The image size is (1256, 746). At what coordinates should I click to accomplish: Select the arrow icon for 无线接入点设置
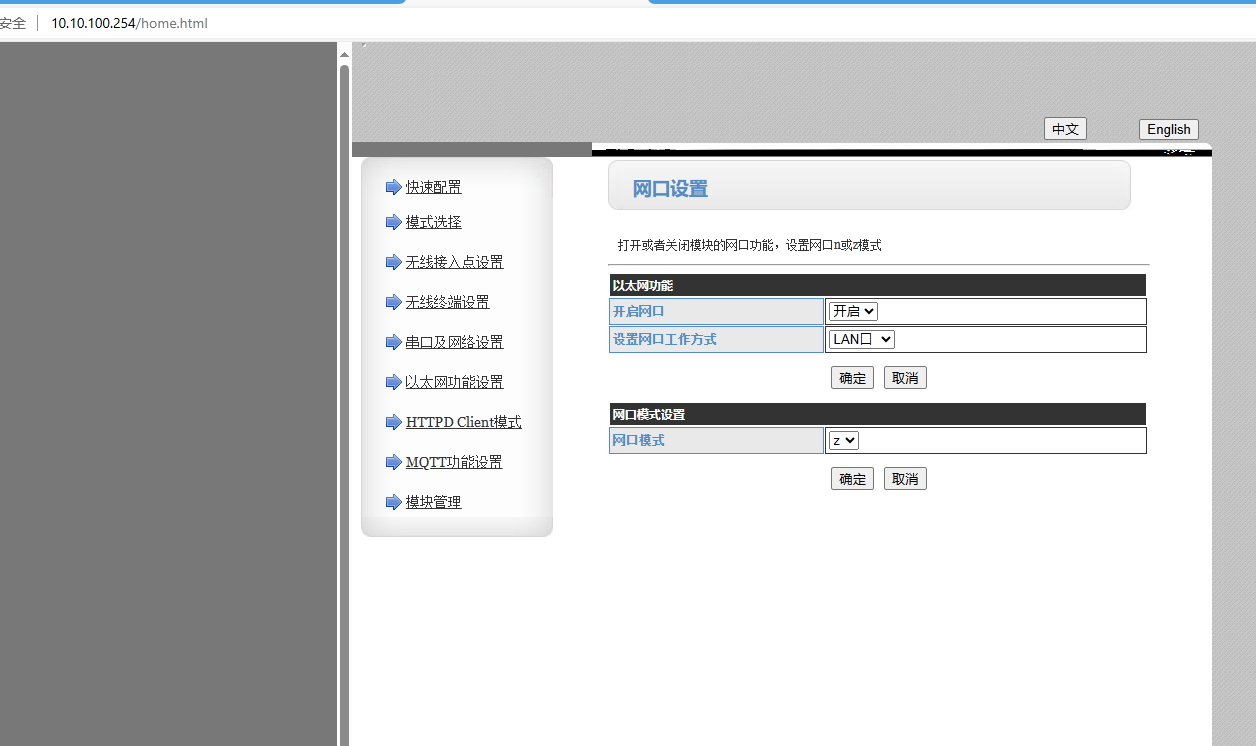[393, 262]
